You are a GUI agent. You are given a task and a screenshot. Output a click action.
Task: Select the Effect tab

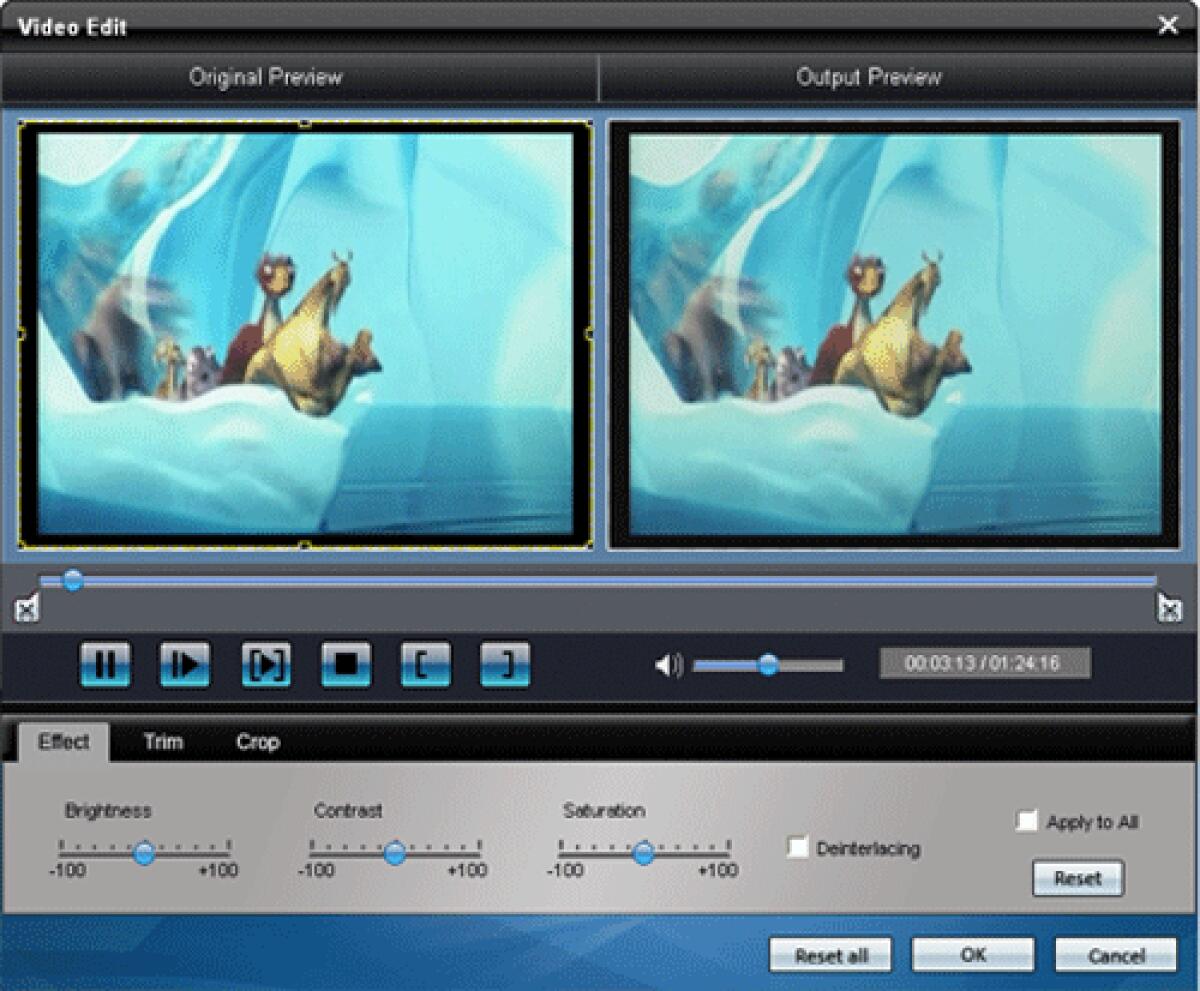pos(64,742)
